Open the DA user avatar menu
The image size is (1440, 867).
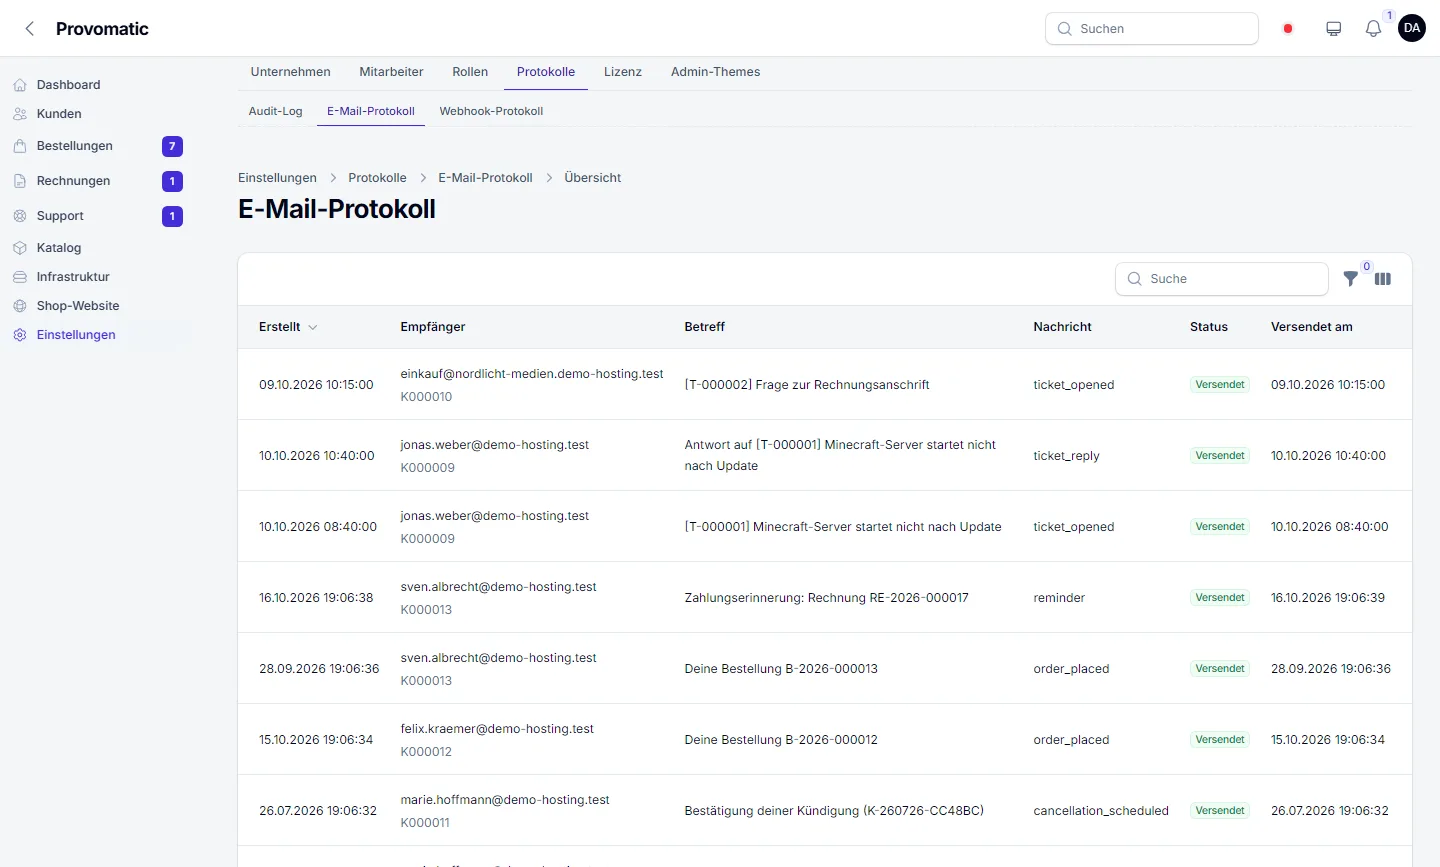coord(1412,28)
